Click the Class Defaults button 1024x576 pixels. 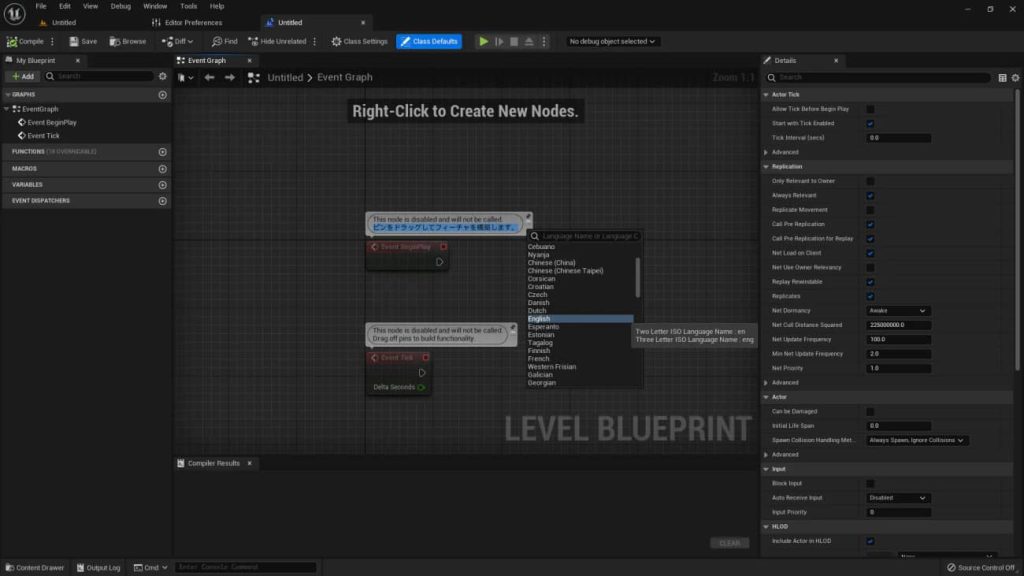[x=428, y=41]
